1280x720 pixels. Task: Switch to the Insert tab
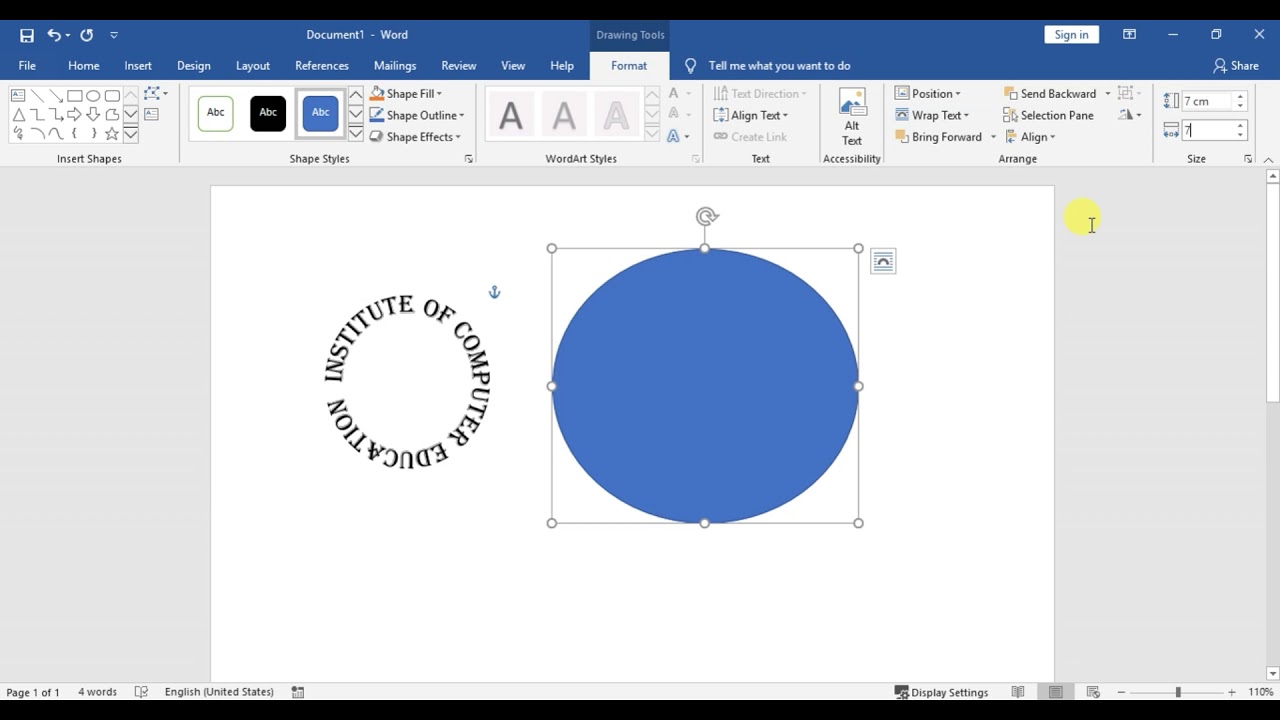[x=138, y=66]
